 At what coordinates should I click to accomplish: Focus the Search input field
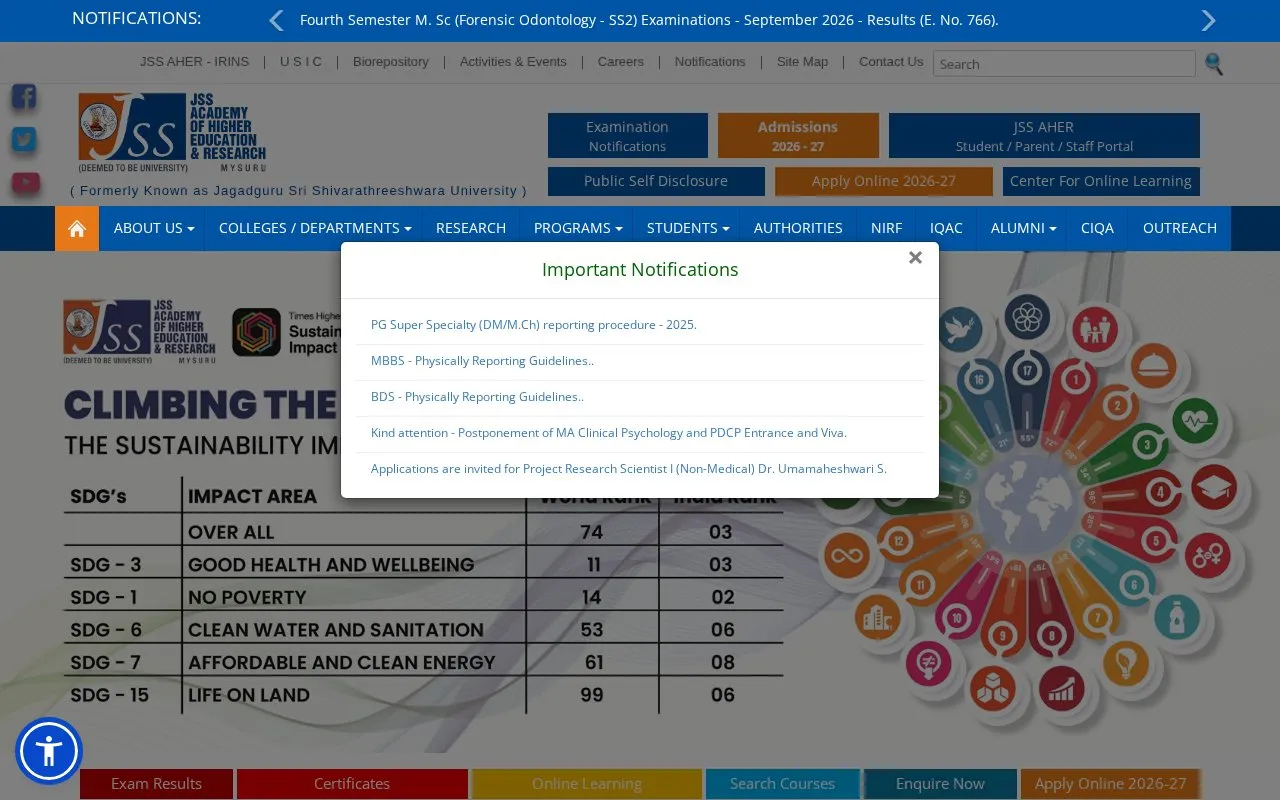coord(1064,64)
